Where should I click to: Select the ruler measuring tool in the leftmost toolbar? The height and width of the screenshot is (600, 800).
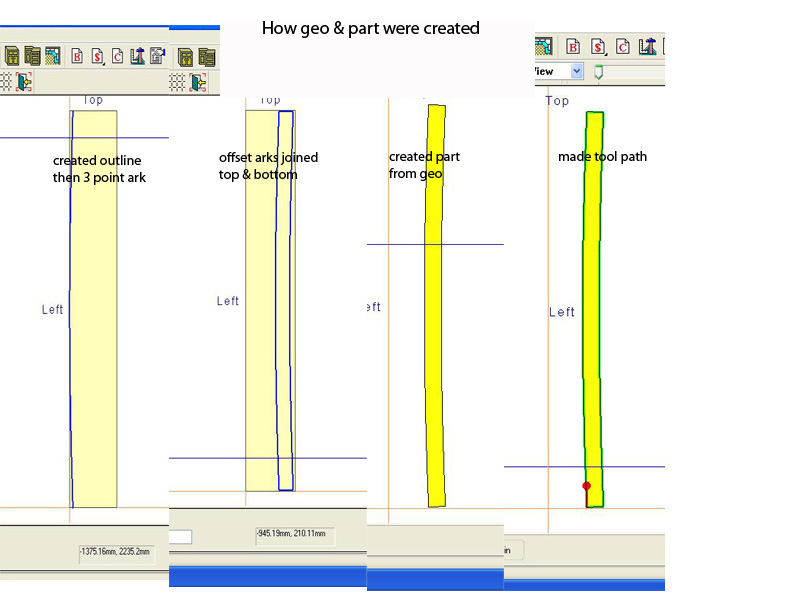click(138, 55)
